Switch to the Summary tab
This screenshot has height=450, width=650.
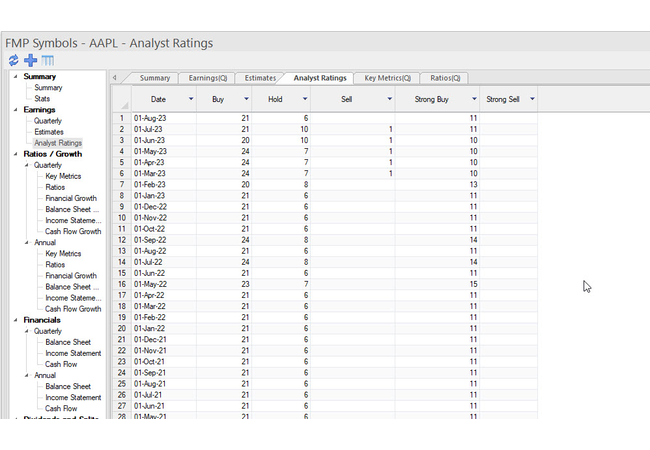click(155, 78)
